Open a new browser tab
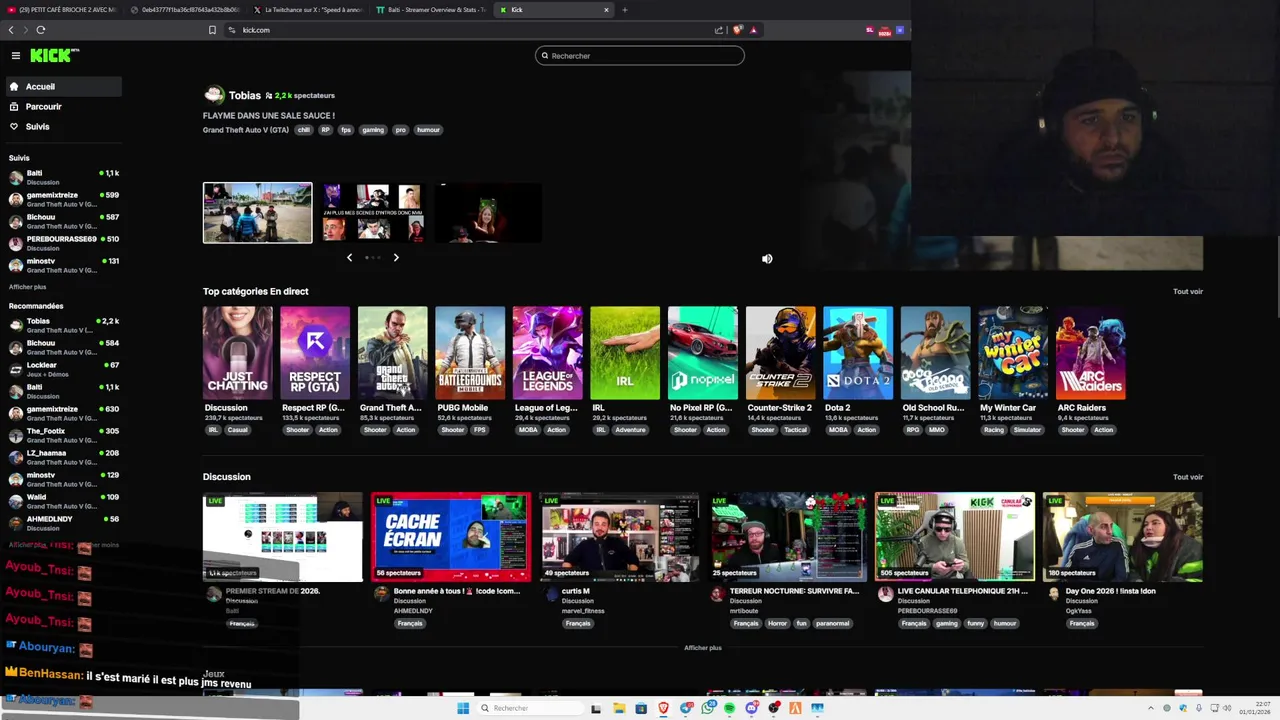1280x720 pixels. coord(625,10)
